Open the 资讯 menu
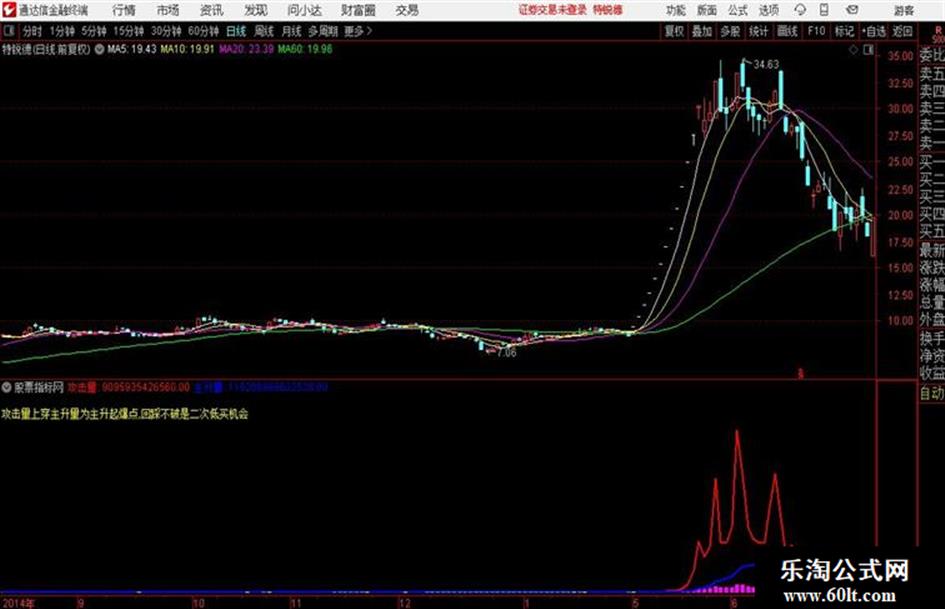945x609 pixels. tap(212, 10)
